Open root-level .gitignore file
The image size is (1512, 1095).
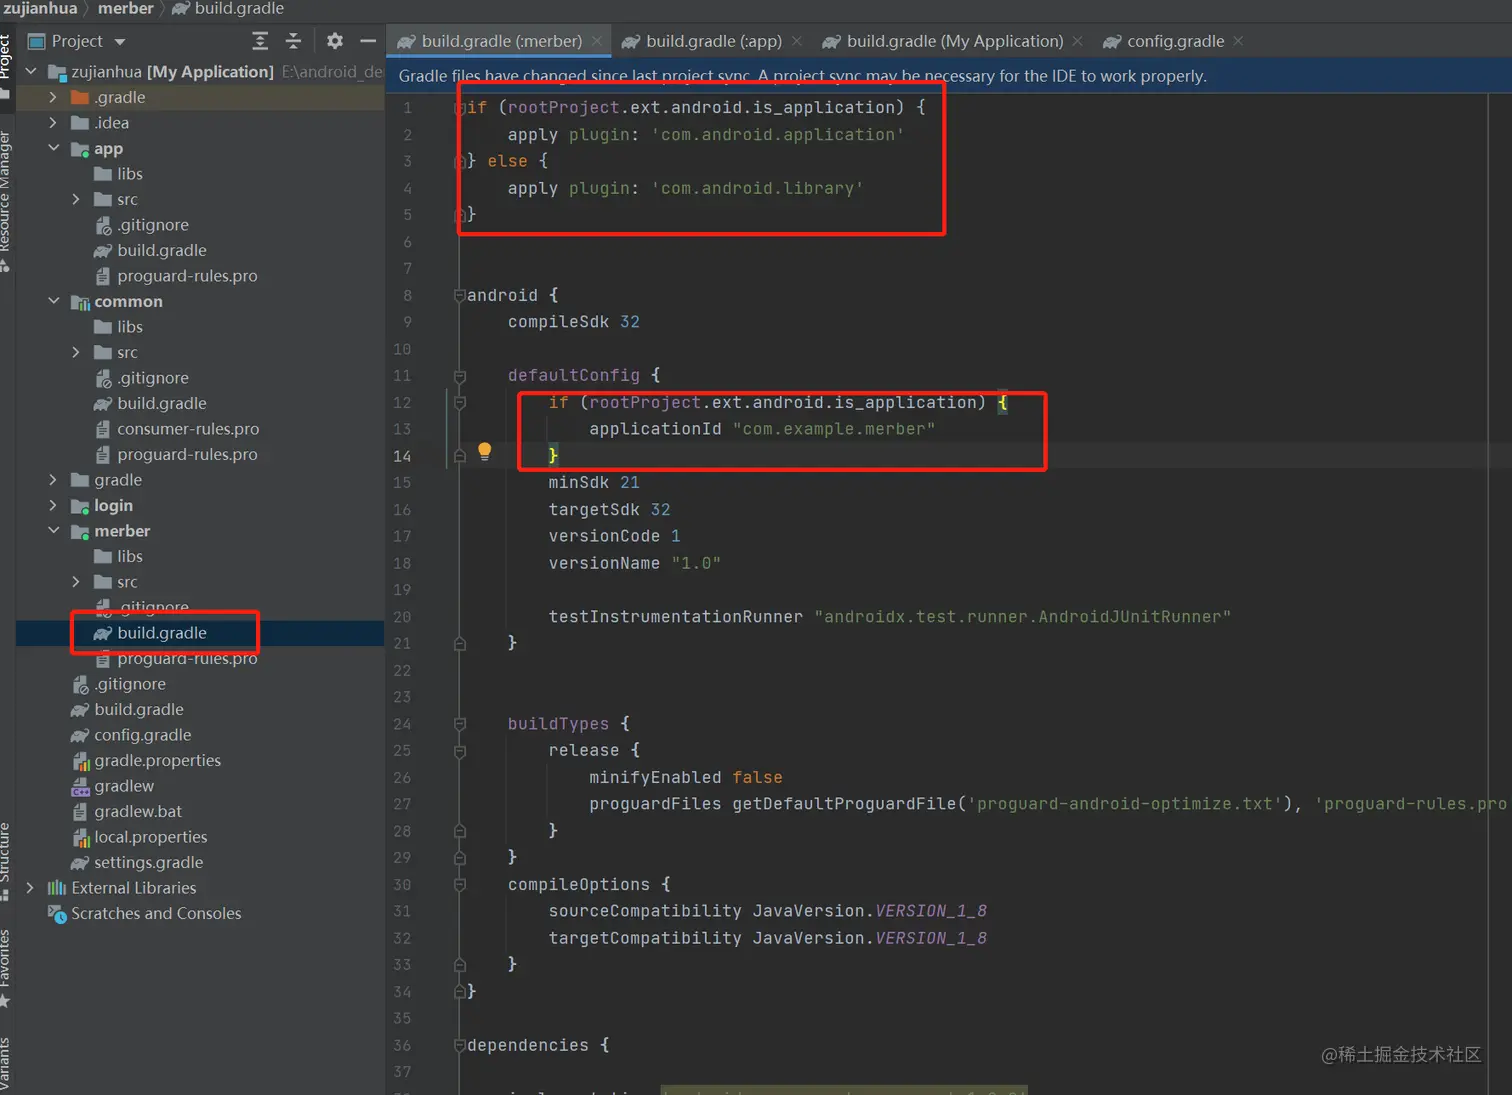tap(118, 684)
